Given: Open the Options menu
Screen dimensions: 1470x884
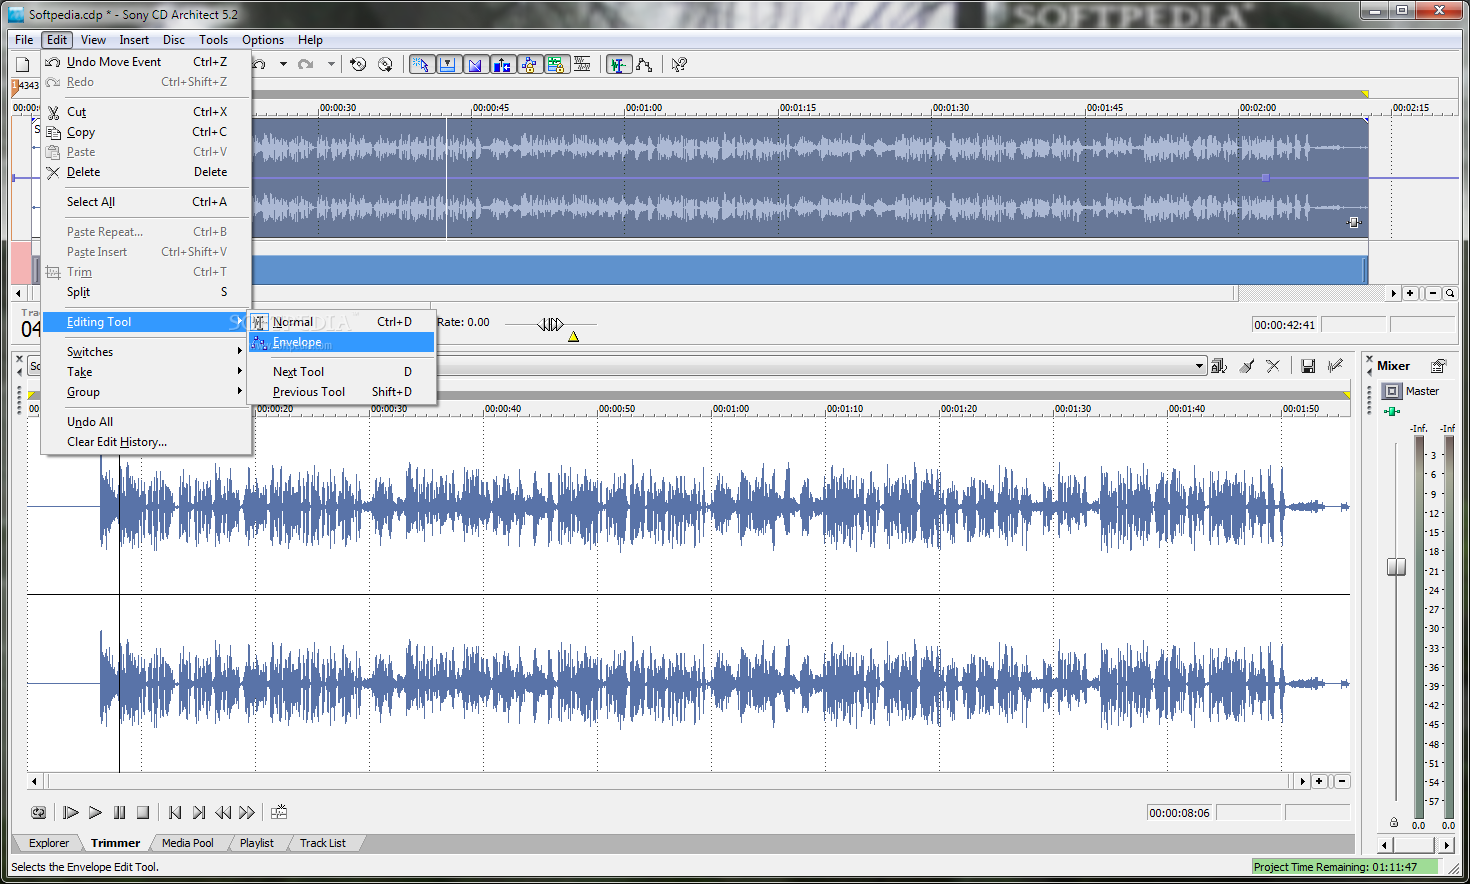Looking at the screenshot, I should coord(263,40).
